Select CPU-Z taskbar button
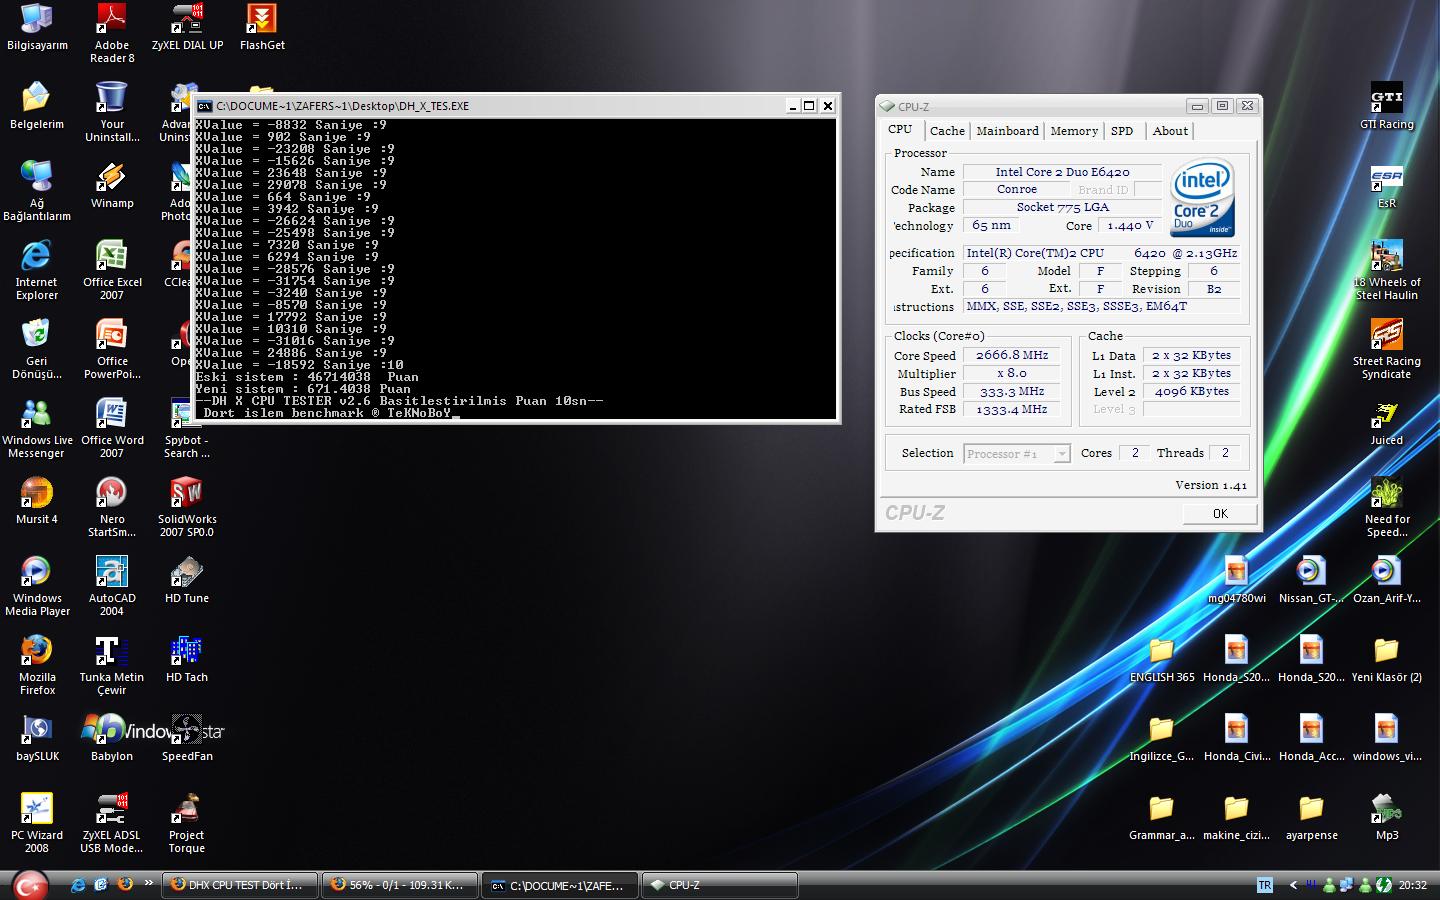The width and height of the screenshot is (1440, 900). click(x=720, y=885)
